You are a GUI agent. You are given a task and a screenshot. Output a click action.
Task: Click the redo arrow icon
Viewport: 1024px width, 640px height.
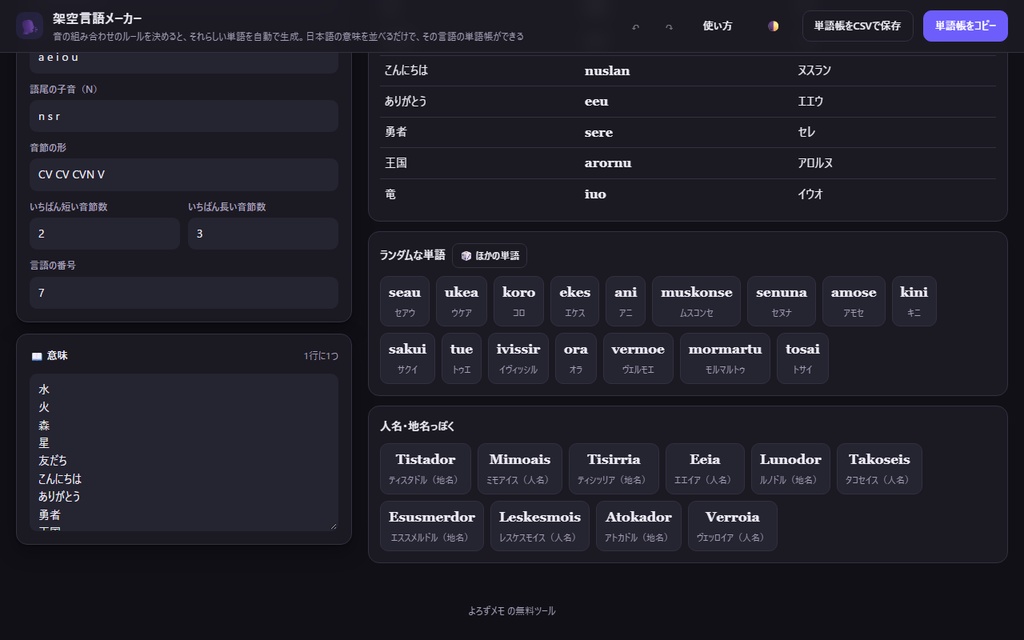click(669, 27)
